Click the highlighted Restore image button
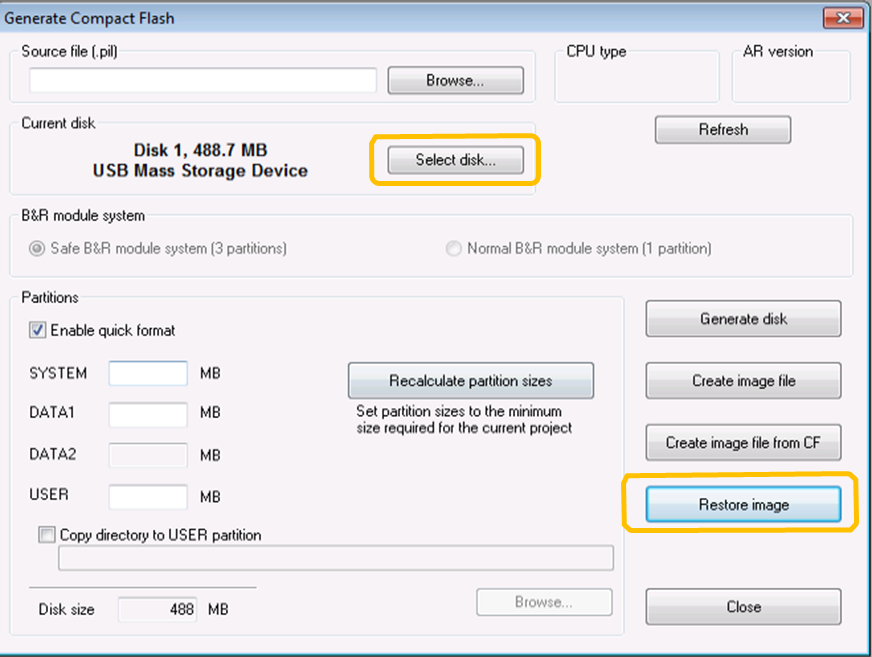 click(x=742, y=504)
